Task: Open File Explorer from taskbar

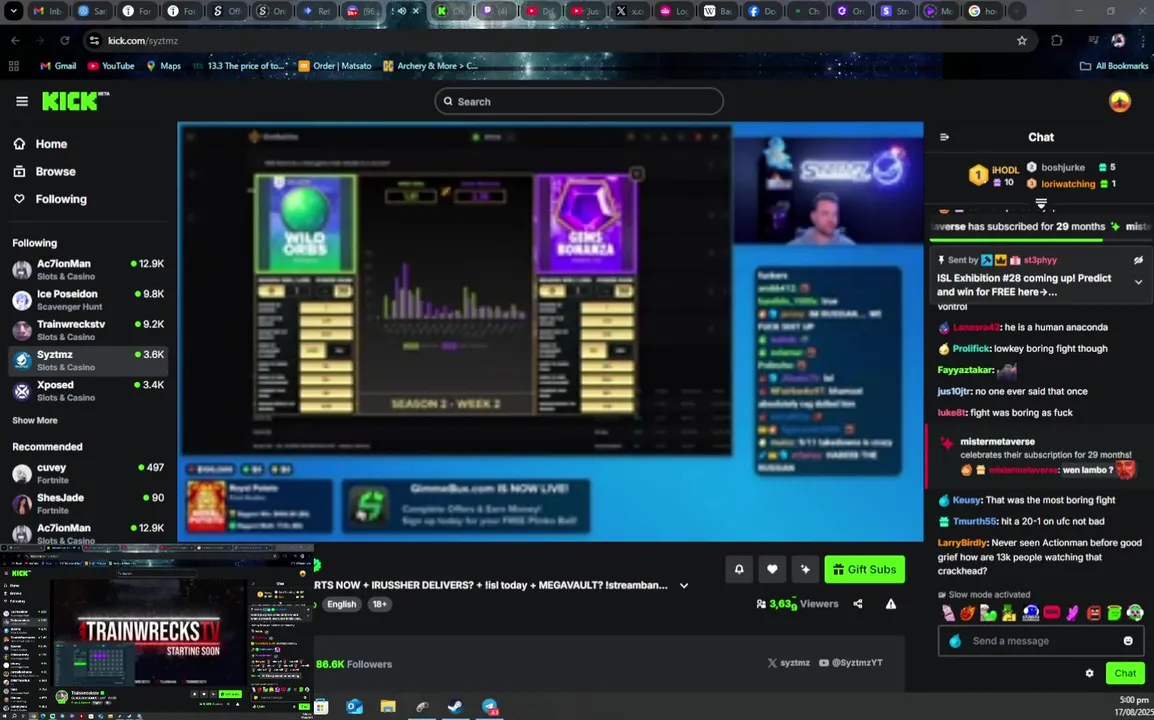Action: pos(388,707)
